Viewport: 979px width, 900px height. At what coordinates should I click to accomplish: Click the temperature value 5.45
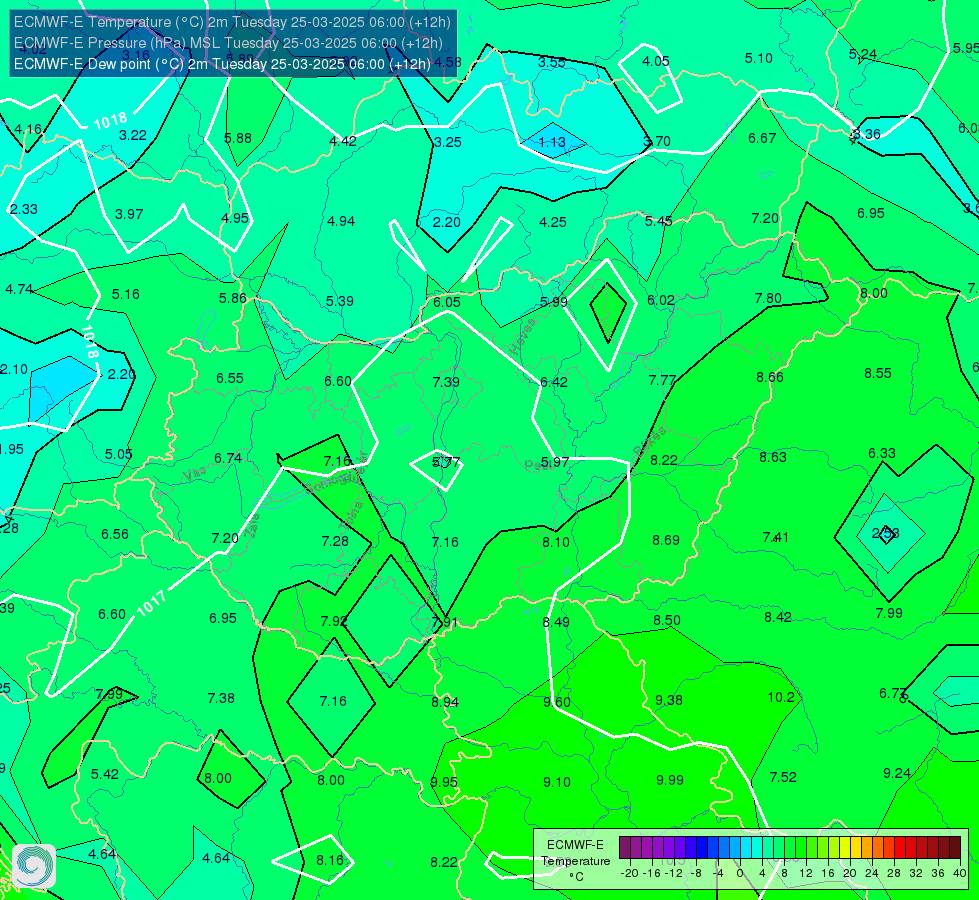coord(659,221)
